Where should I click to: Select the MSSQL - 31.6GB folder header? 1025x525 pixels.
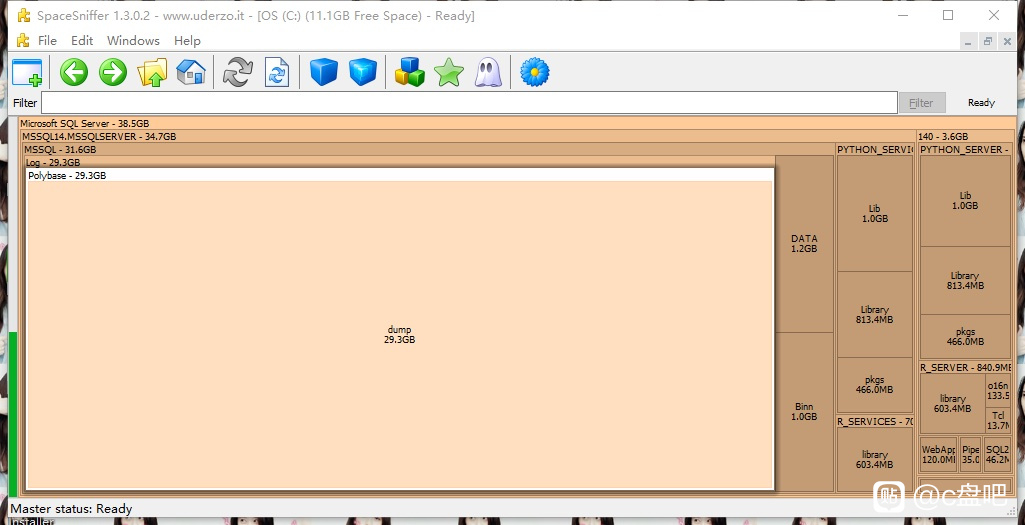pyautogui.click(x=429, y=150)
